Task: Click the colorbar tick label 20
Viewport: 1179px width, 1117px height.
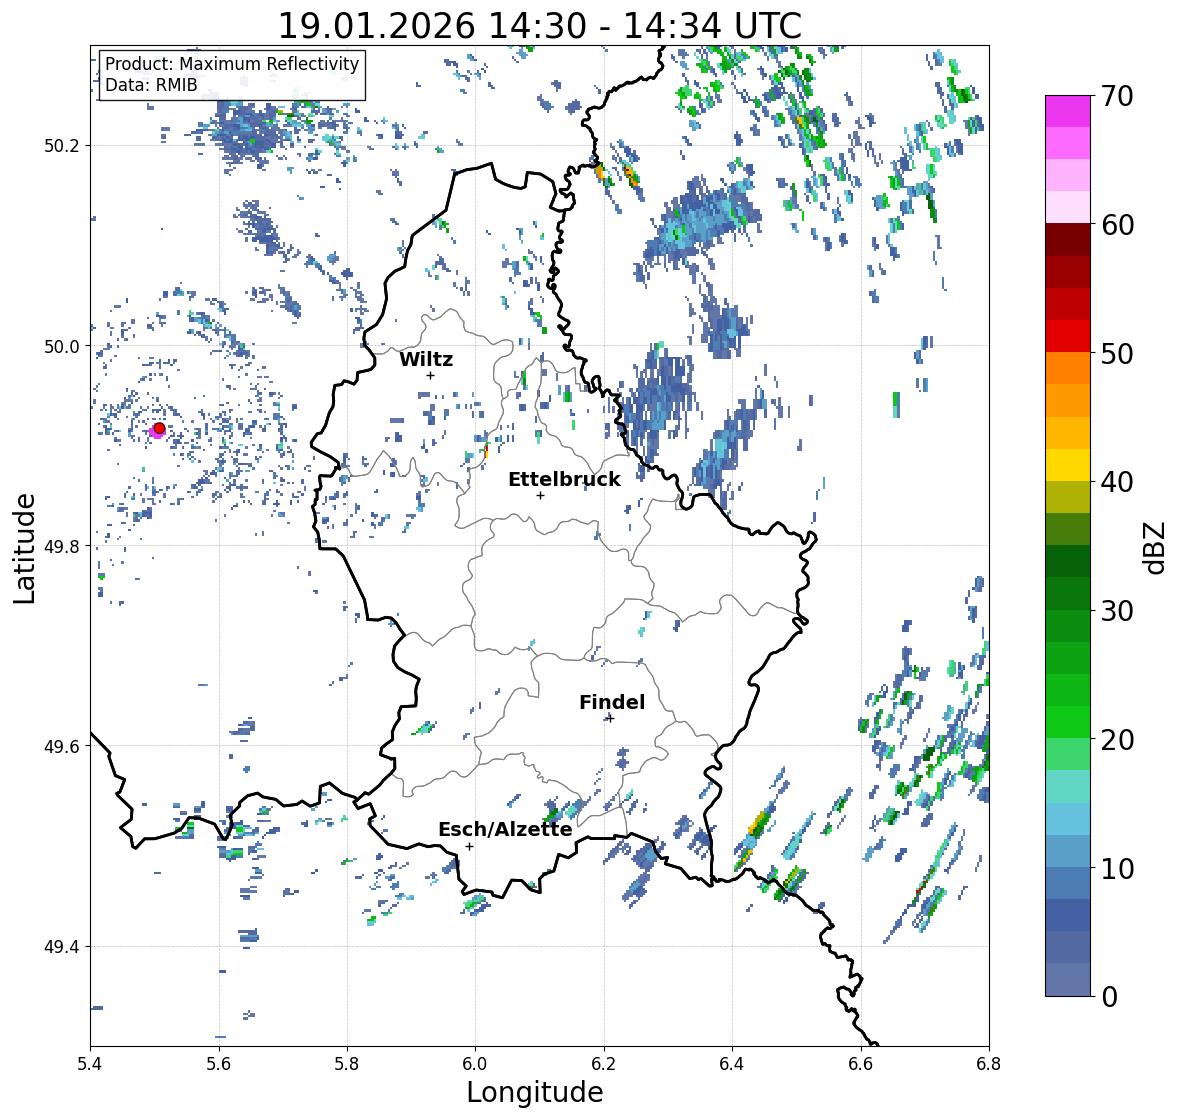Action: tap(1117, 740)
